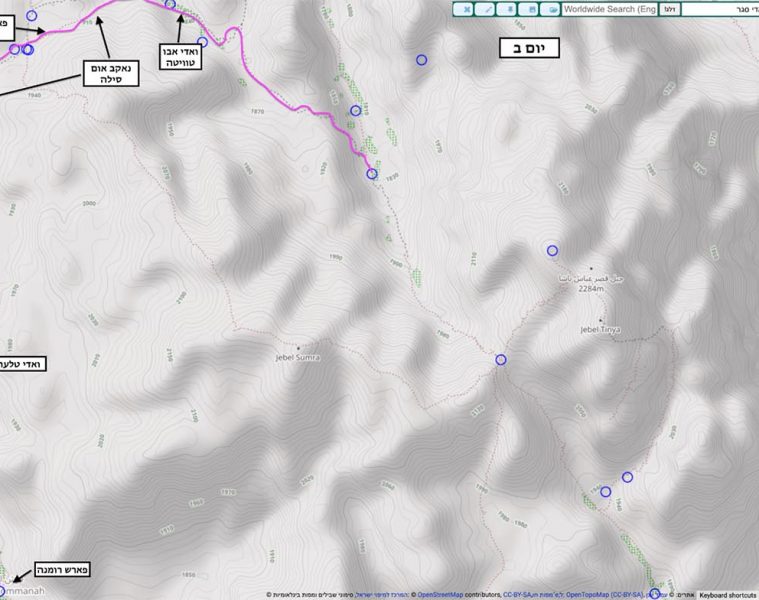The image size is (759, 600).
Task: Click the X clear button in toolbar
Action: (x=466, y=9)
